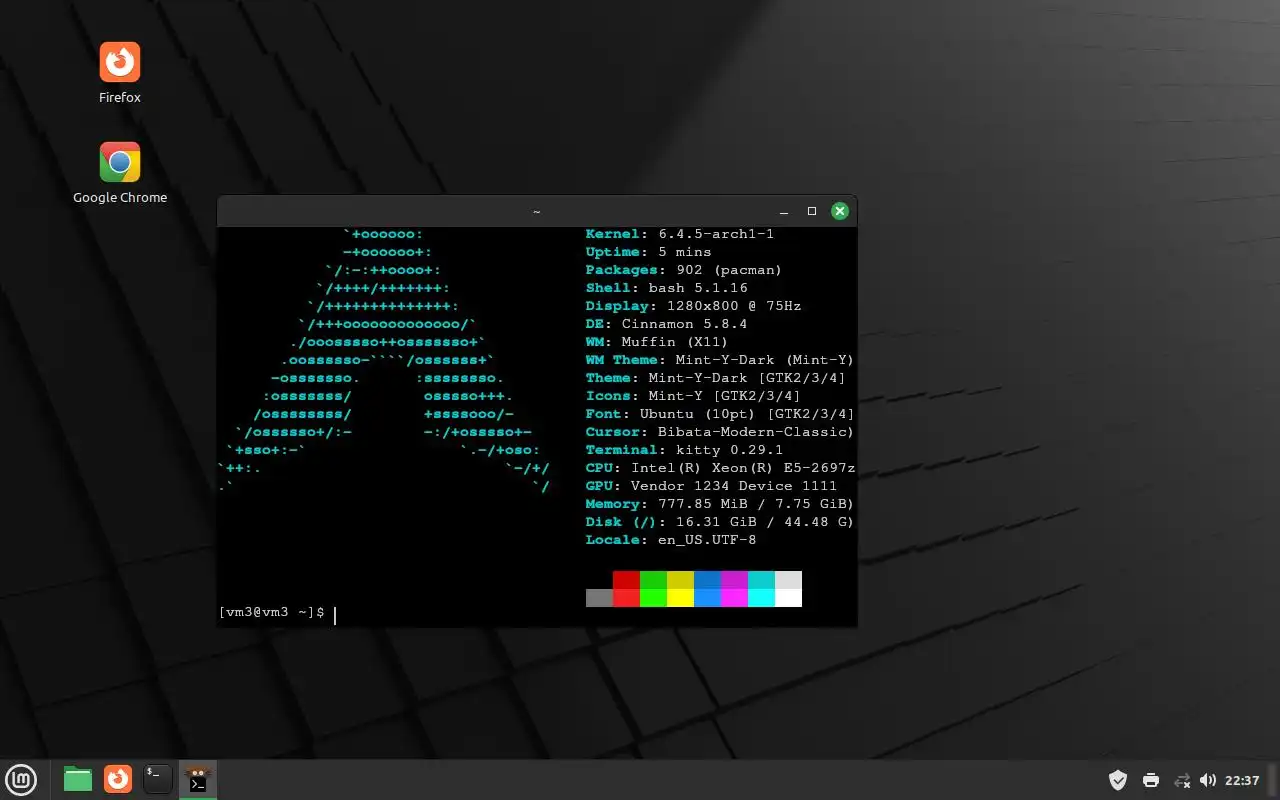Open the volume speaker tray icon
This screenshot has height=800, width=1280.
tap(1208, 780)
